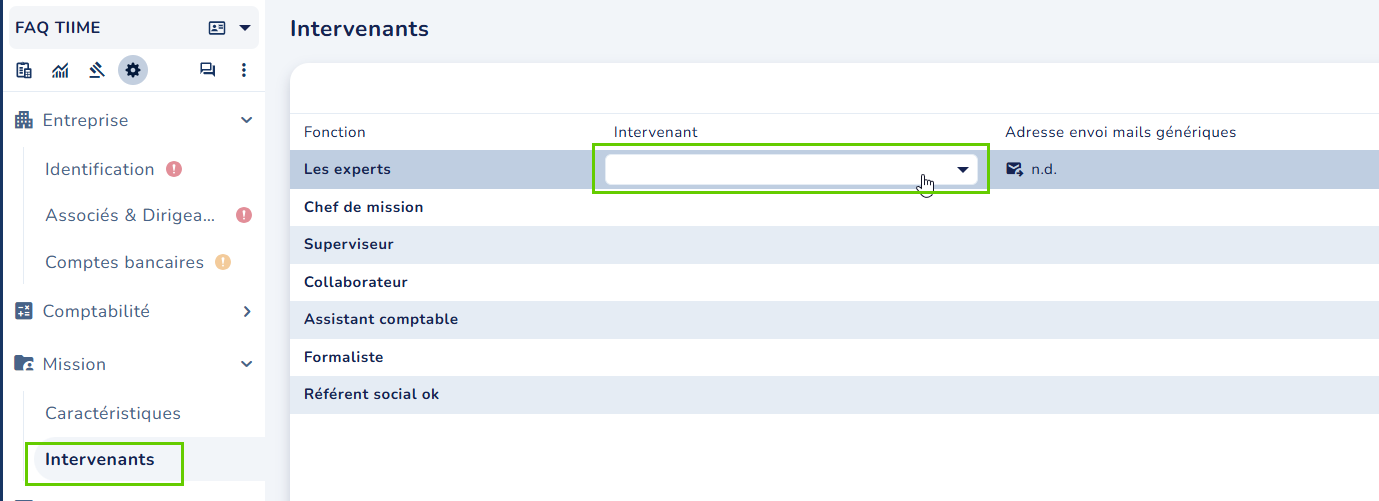Screen dimensions: 1379x501
Task: Collapse the Entreprise section
Action: 247,120
